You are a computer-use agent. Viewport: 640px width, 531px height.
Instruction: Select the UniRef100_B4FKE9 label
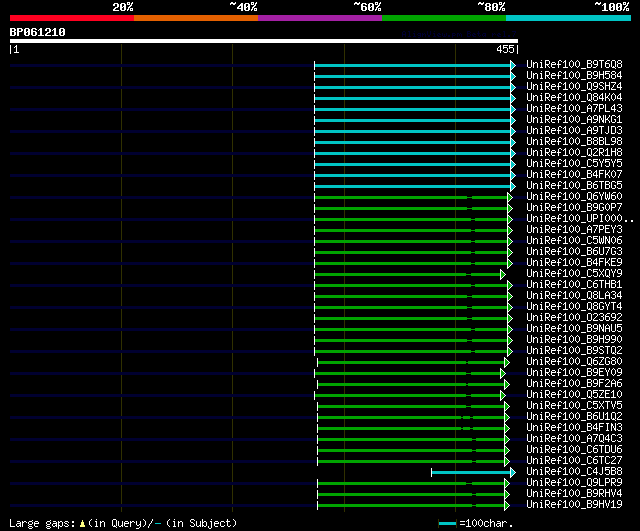(574, 263)
